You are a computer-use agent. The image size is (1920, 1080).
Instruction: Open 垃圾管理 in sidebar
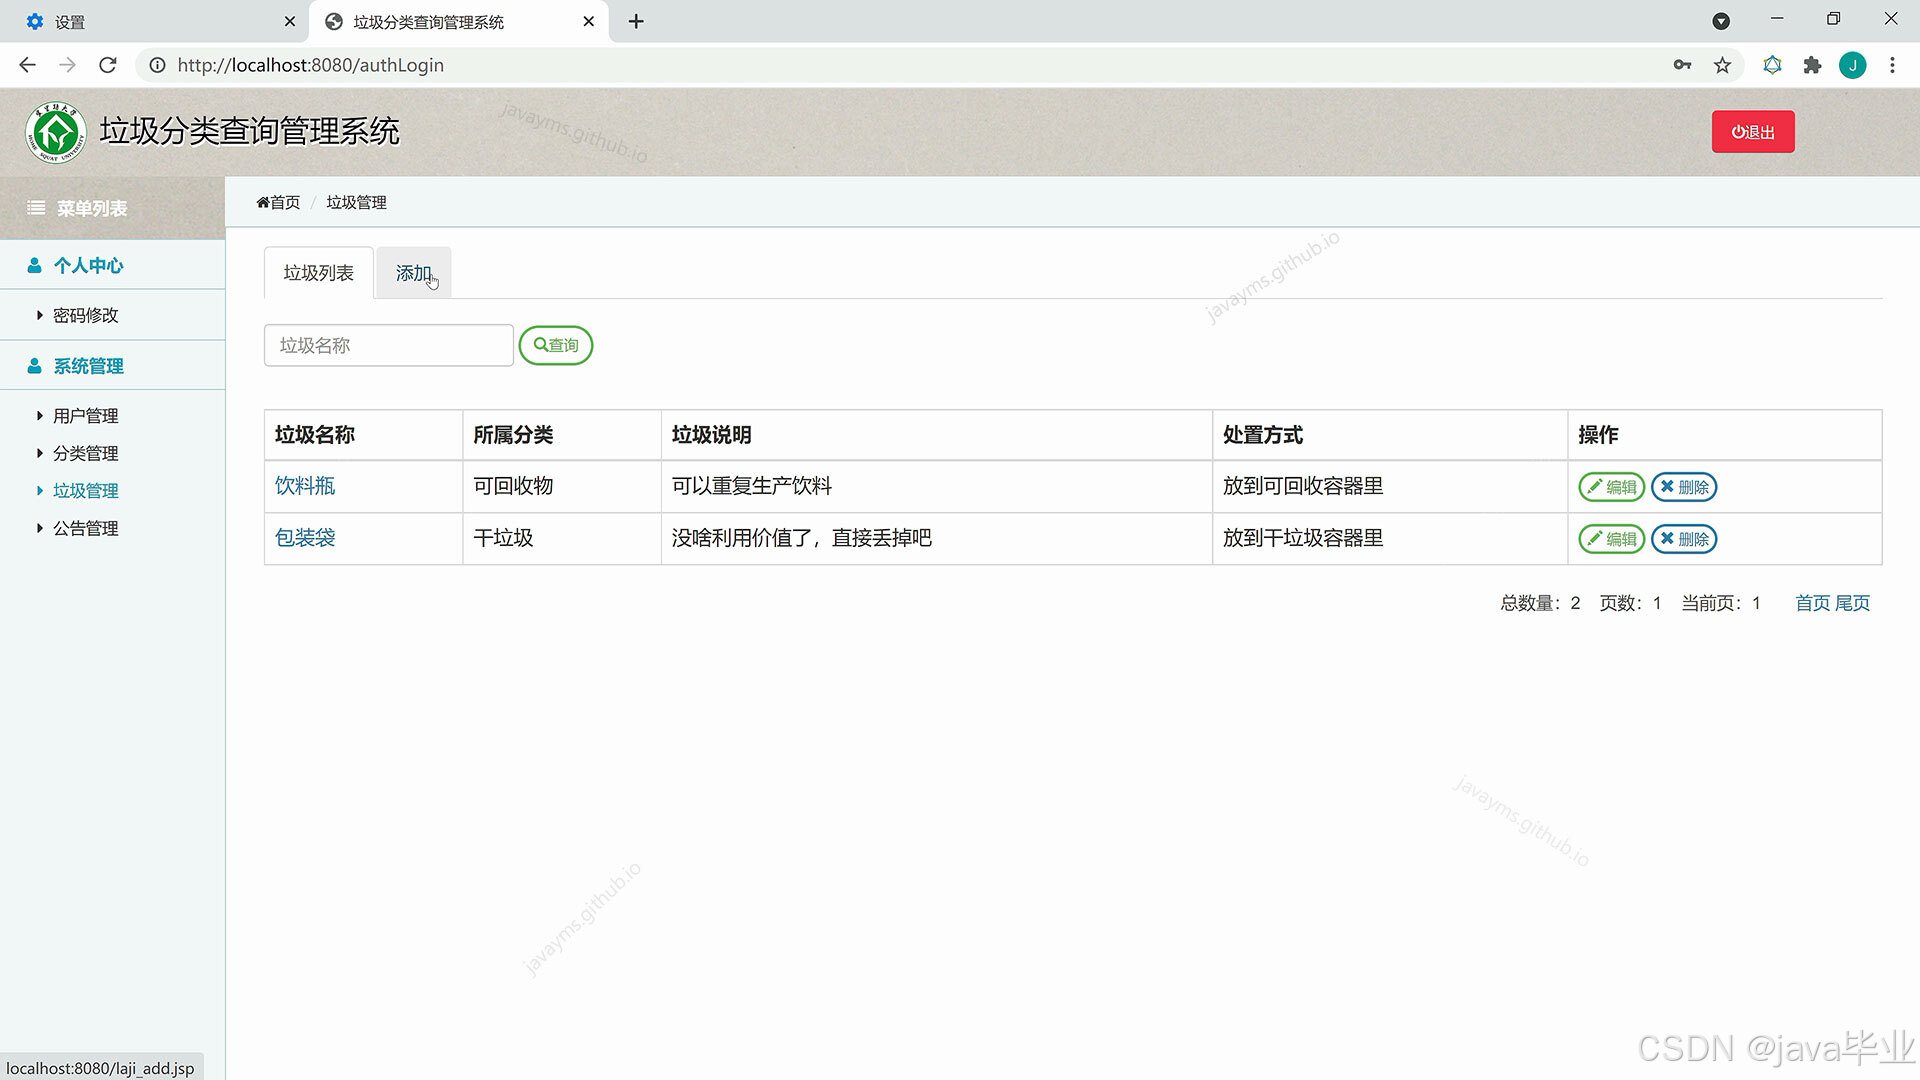click(85, 491)
